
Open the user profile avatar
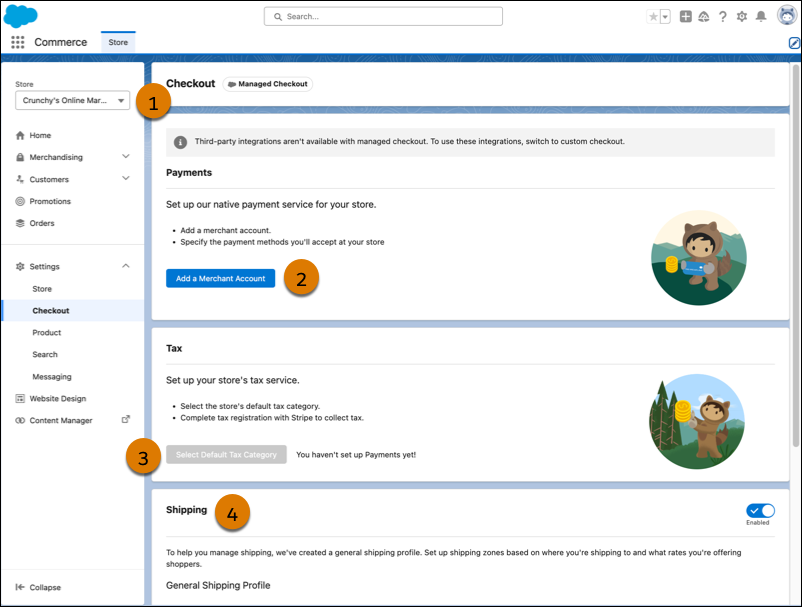(787, 15)
